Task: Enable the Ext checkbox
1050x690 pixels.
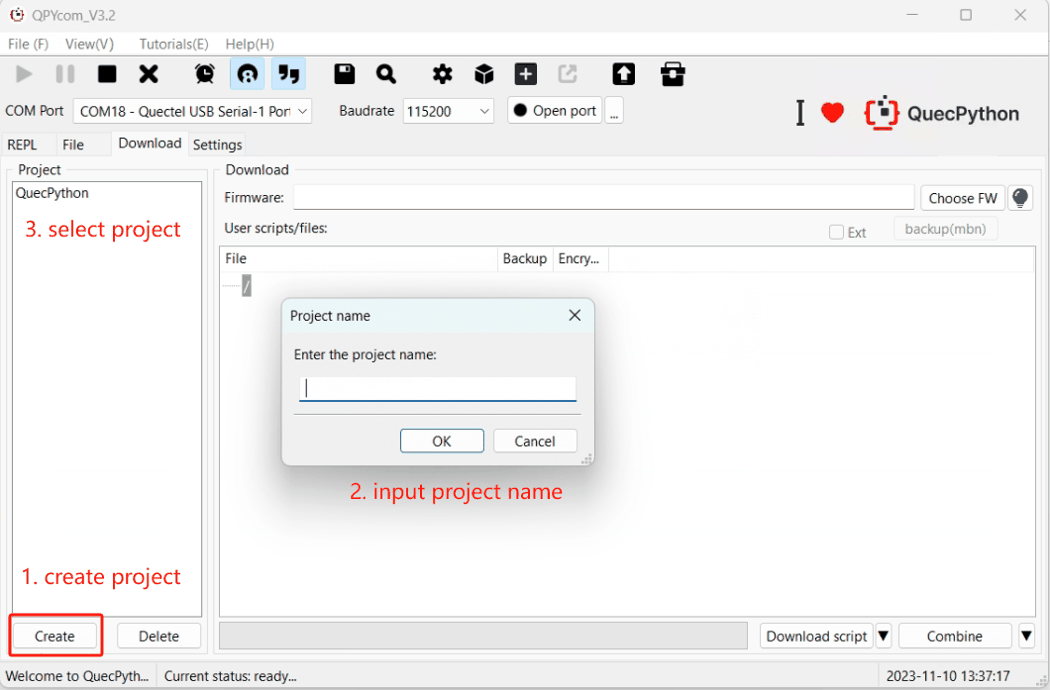Action: (x=837, y=232)
